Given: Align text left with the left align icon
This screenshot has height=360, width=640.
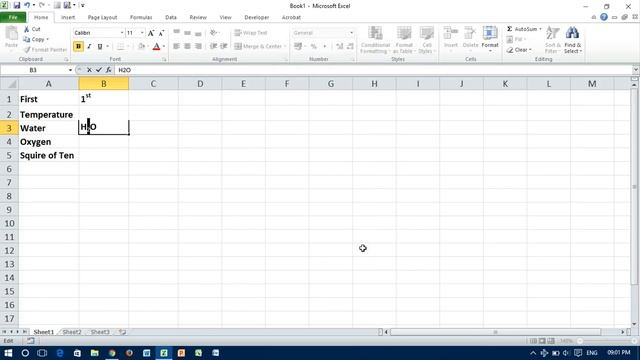Looking at the screenshot, I should point(176,47).
